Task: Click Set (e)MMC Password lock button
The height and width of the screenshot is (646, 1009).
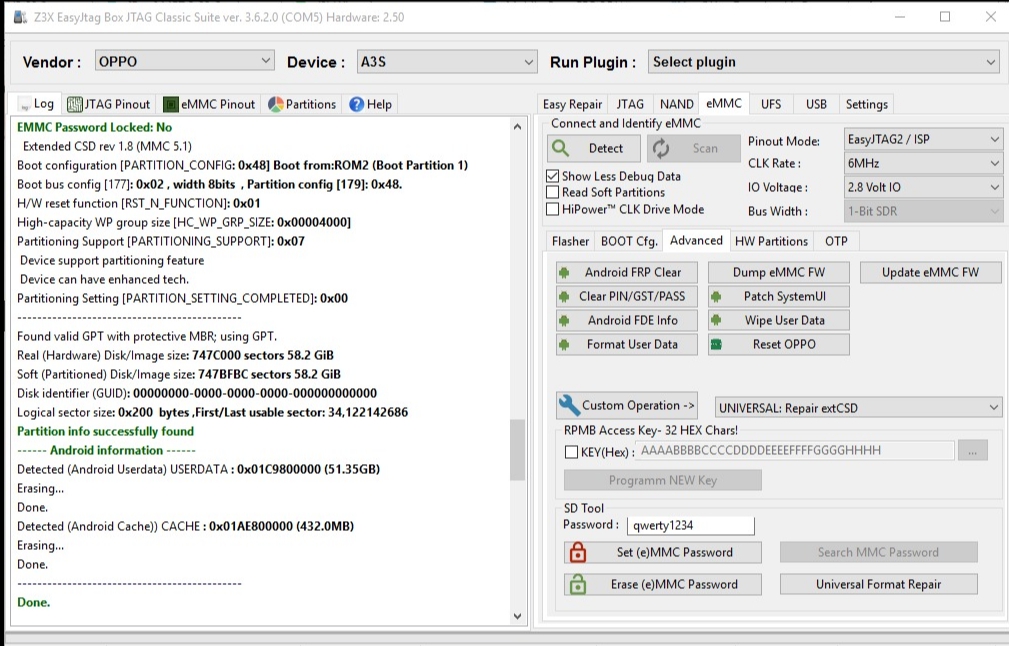Action: 663,552
